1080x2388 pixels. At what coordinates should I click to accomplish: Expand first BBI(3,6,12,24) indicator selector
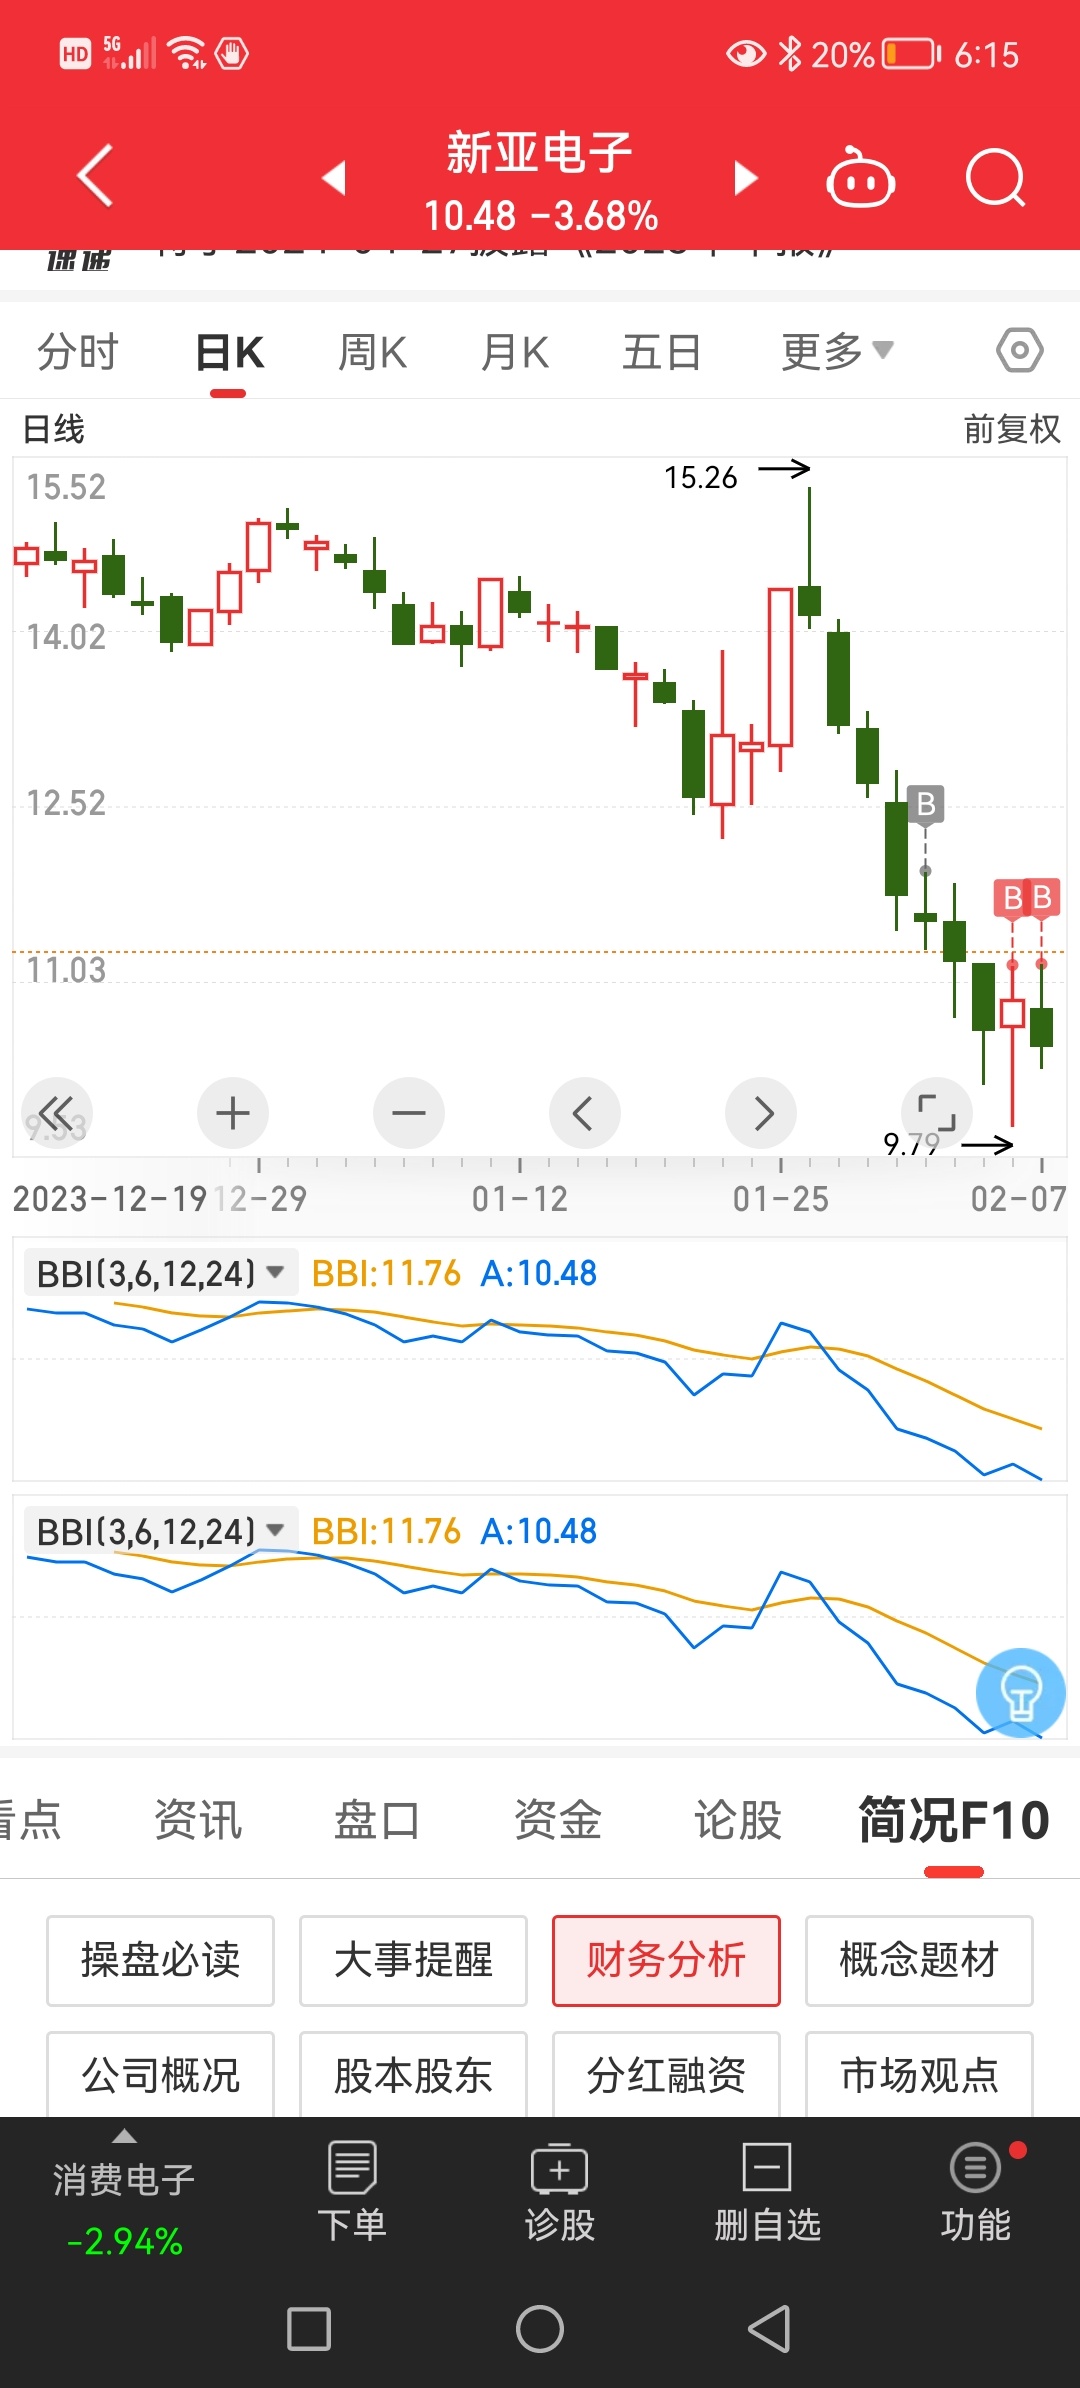tap(160, 1273)
